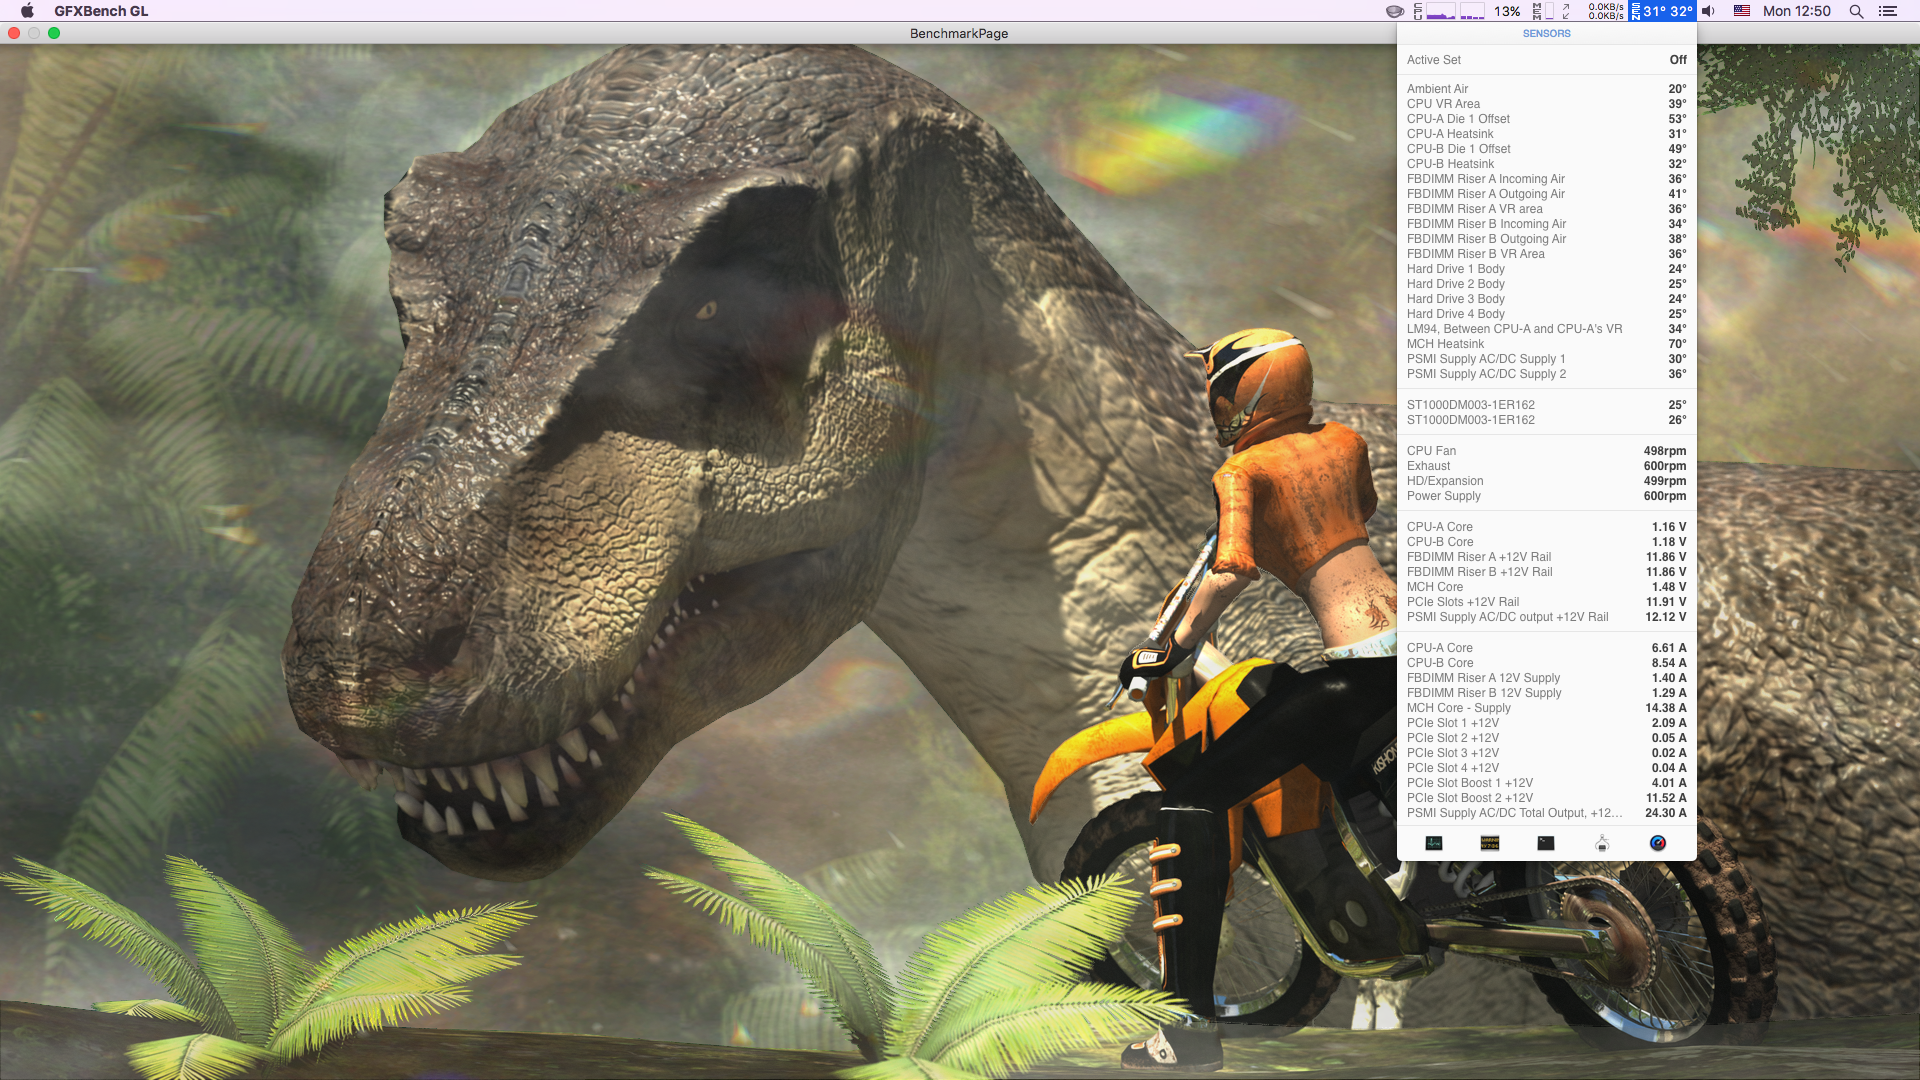Select the CPU-B Heatsink row
The width and height of the screenshot is (1920, 1080).
(1546, 164)
